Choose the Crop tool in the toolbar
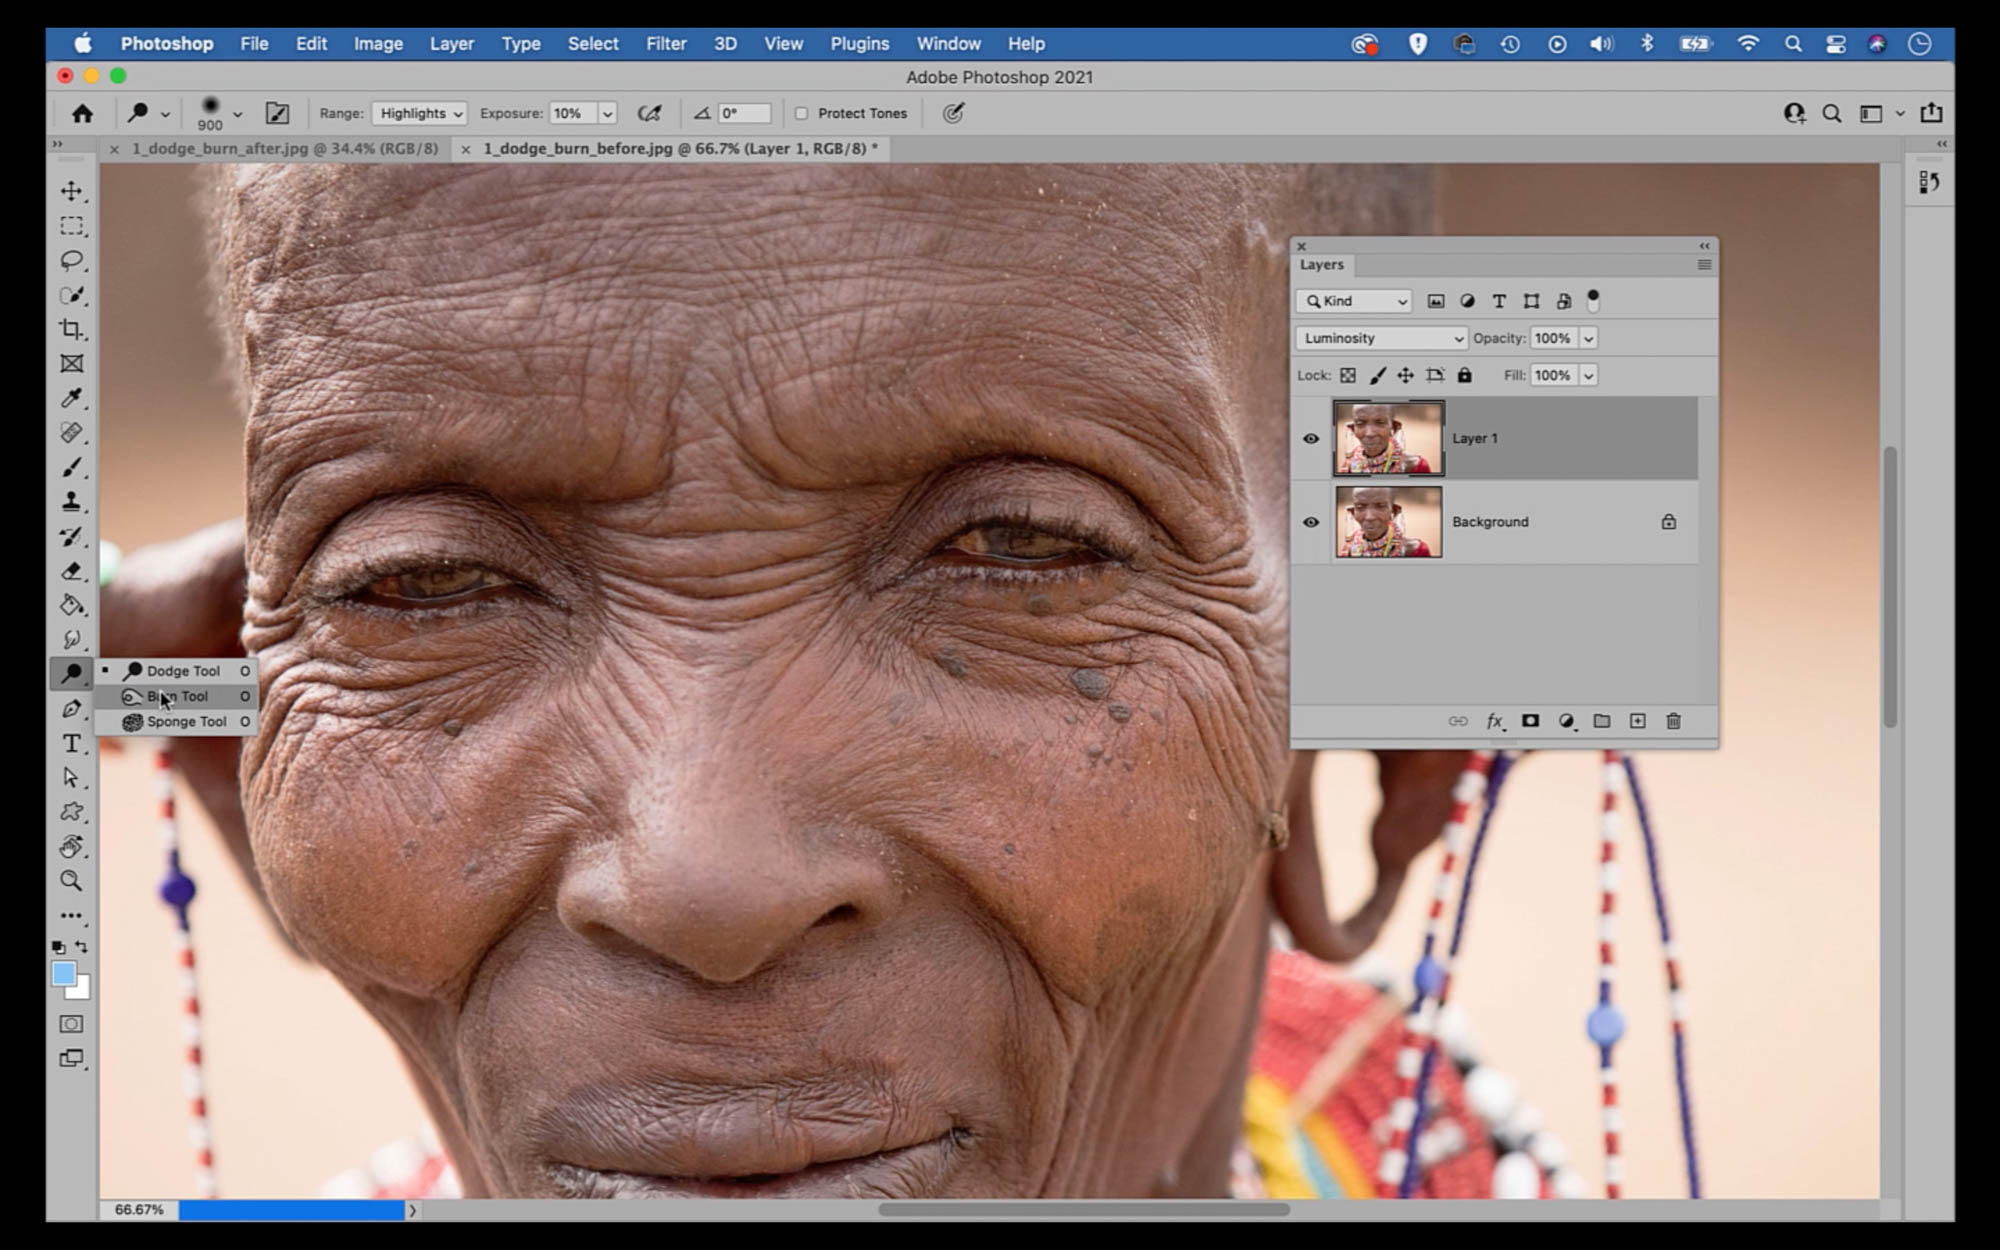 click(x=71, y=330)
